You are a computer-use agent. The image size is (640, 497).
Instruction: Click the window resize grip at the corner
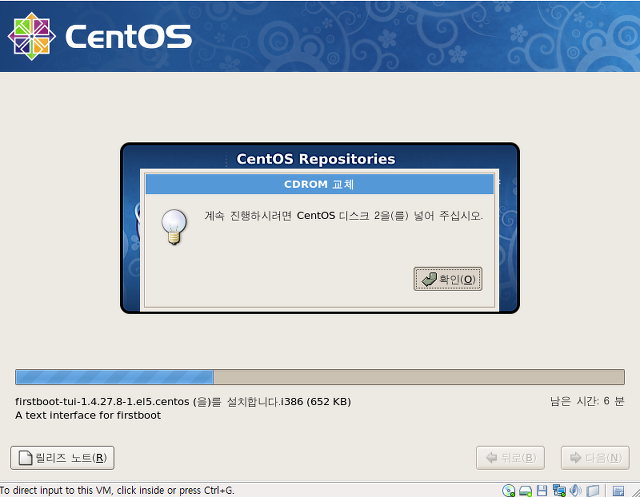point(635,492)
